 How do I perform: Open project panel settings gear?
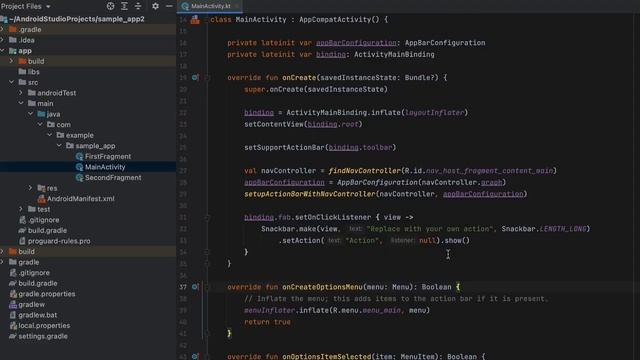tap(155, 6)
